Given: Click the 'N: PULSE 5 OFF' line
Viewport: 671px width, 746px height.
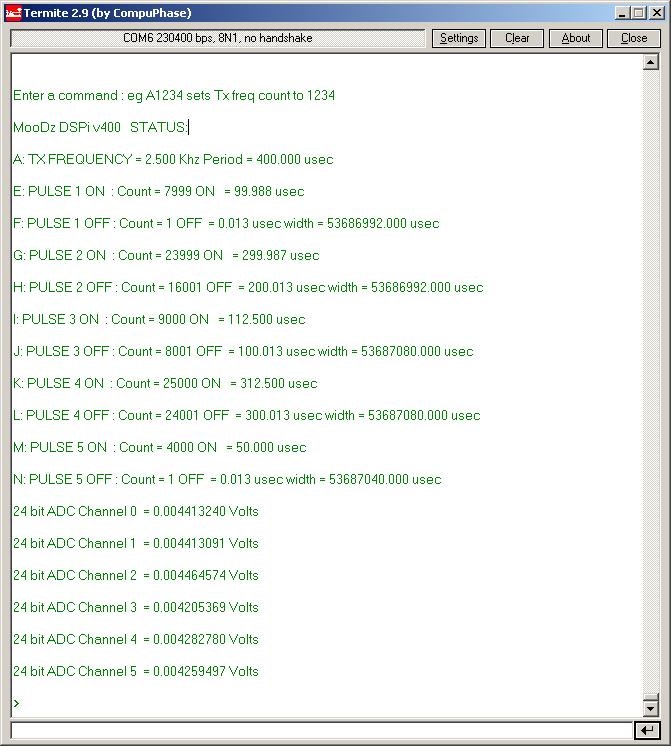Looking at the screenshot, I should (227, 479).
